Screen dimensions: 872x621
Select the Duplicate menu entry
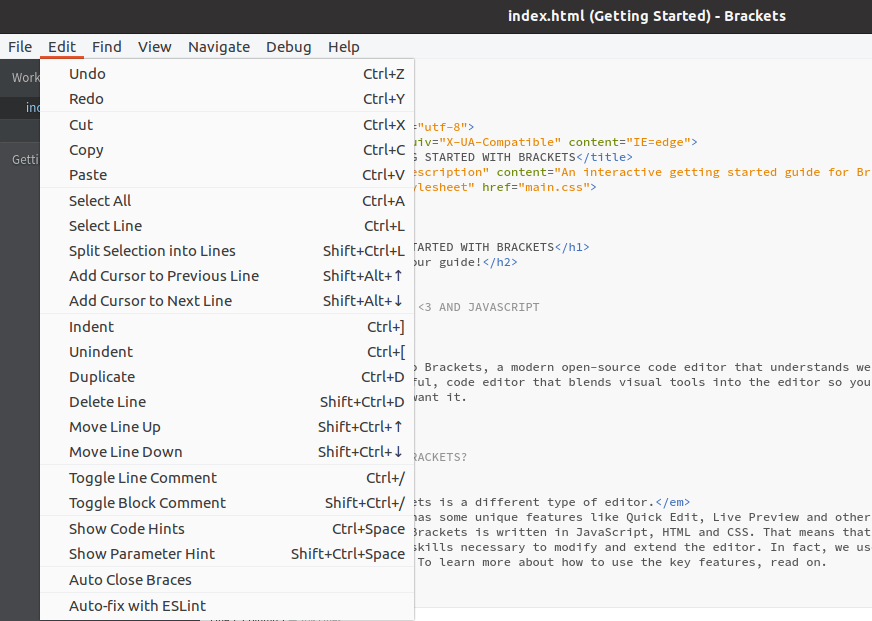pyautogui.click(x=227, y=377)
